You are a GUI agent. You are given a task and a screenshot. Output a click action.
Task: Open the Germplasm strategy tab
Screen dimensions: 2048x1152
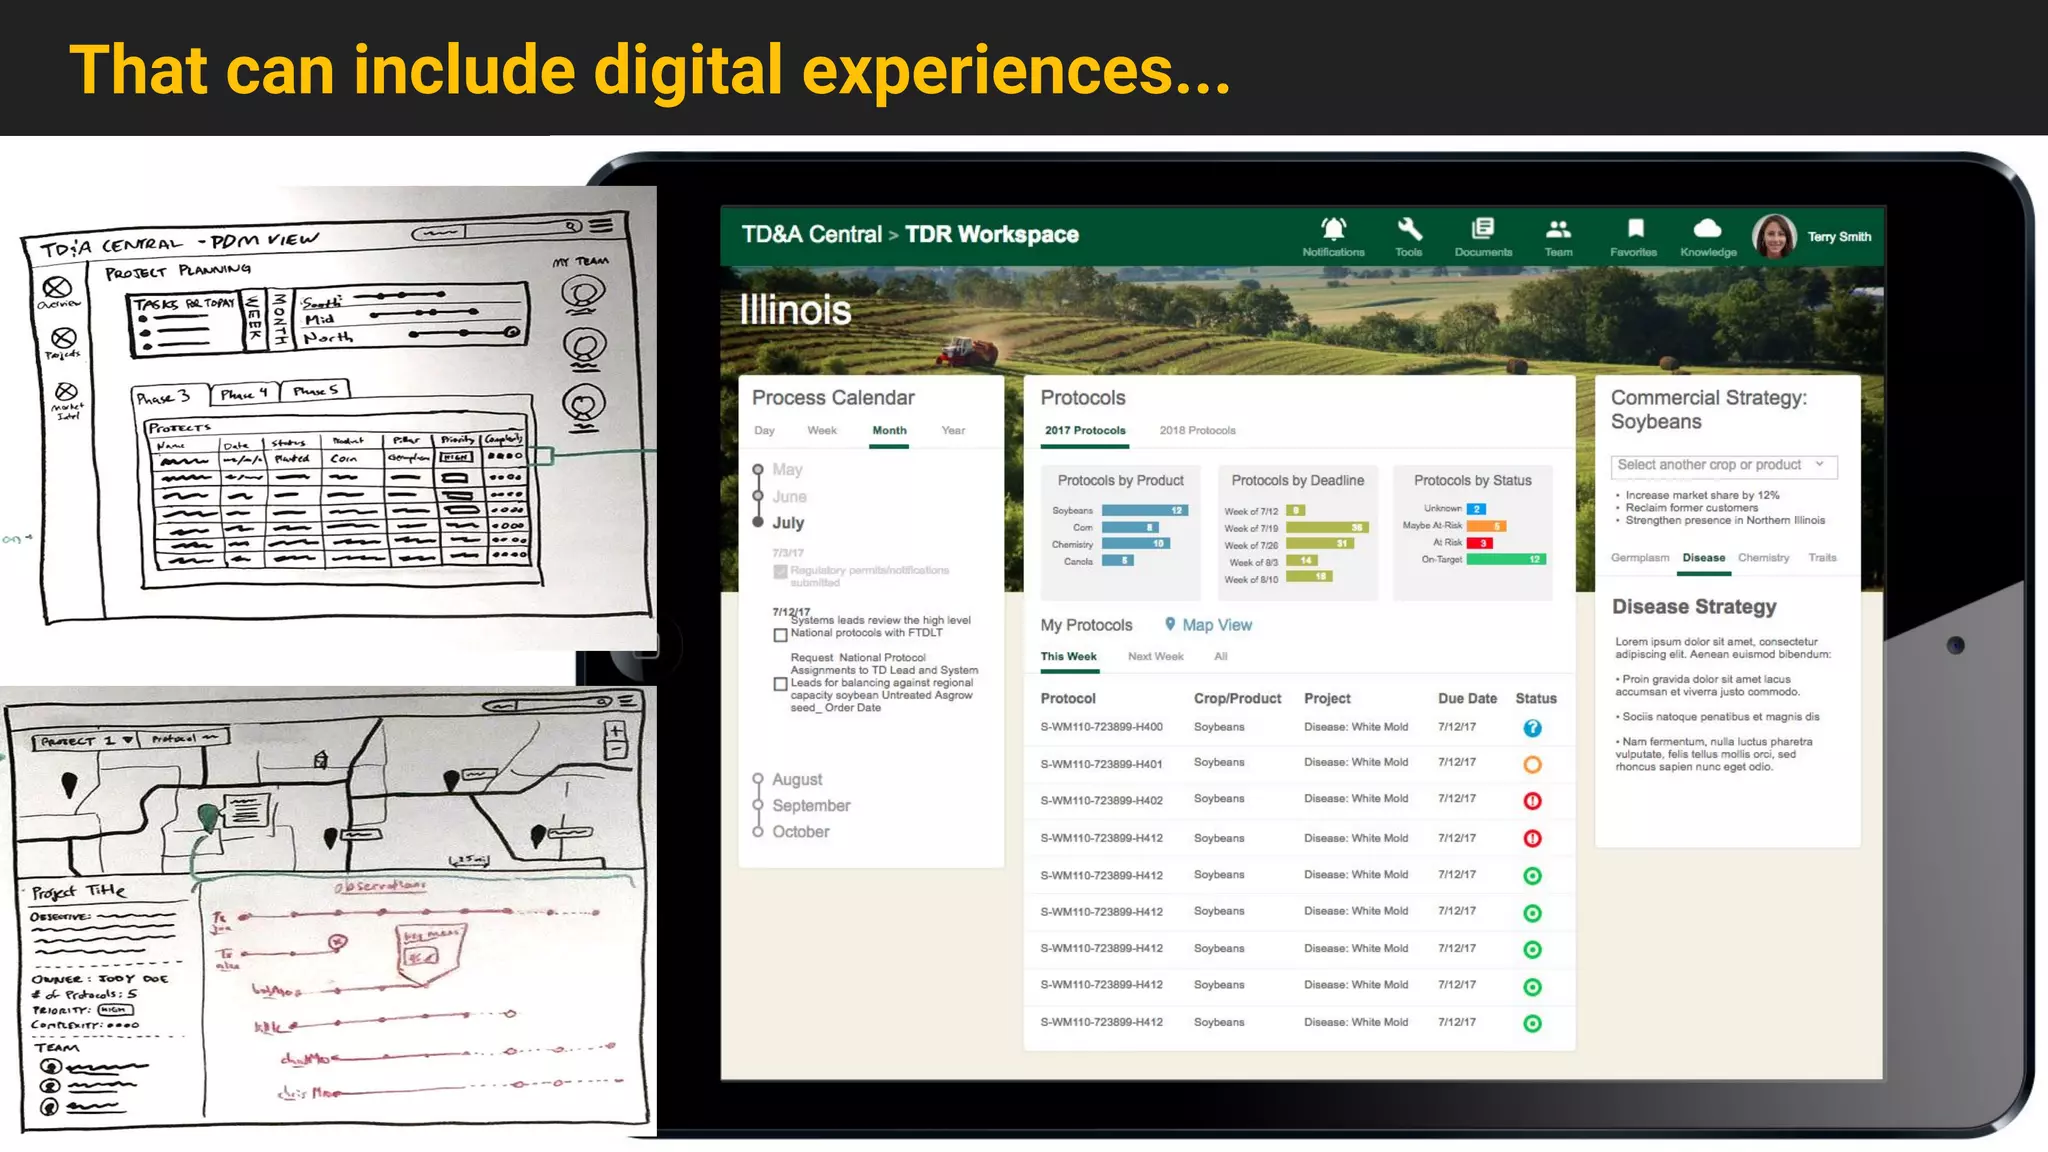tap(1640, 558)
